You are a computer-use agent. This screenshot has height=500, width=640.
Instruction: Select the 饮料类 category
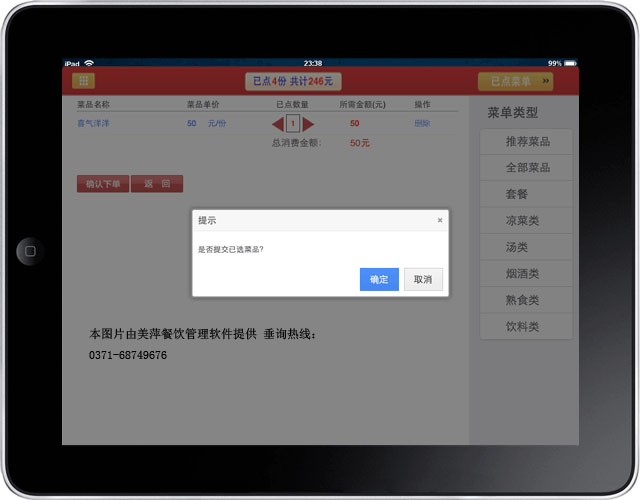click(527, 327)
